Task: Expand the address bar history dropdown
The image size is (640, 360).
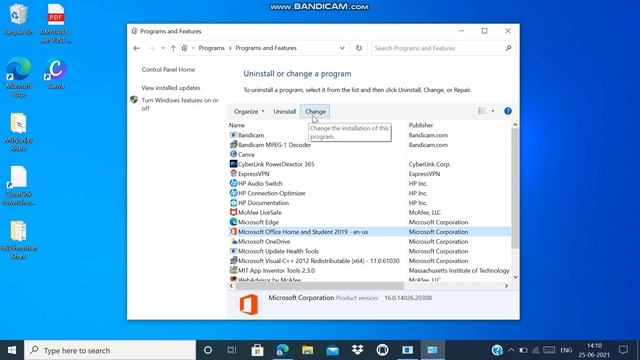Action: point(342,48)
